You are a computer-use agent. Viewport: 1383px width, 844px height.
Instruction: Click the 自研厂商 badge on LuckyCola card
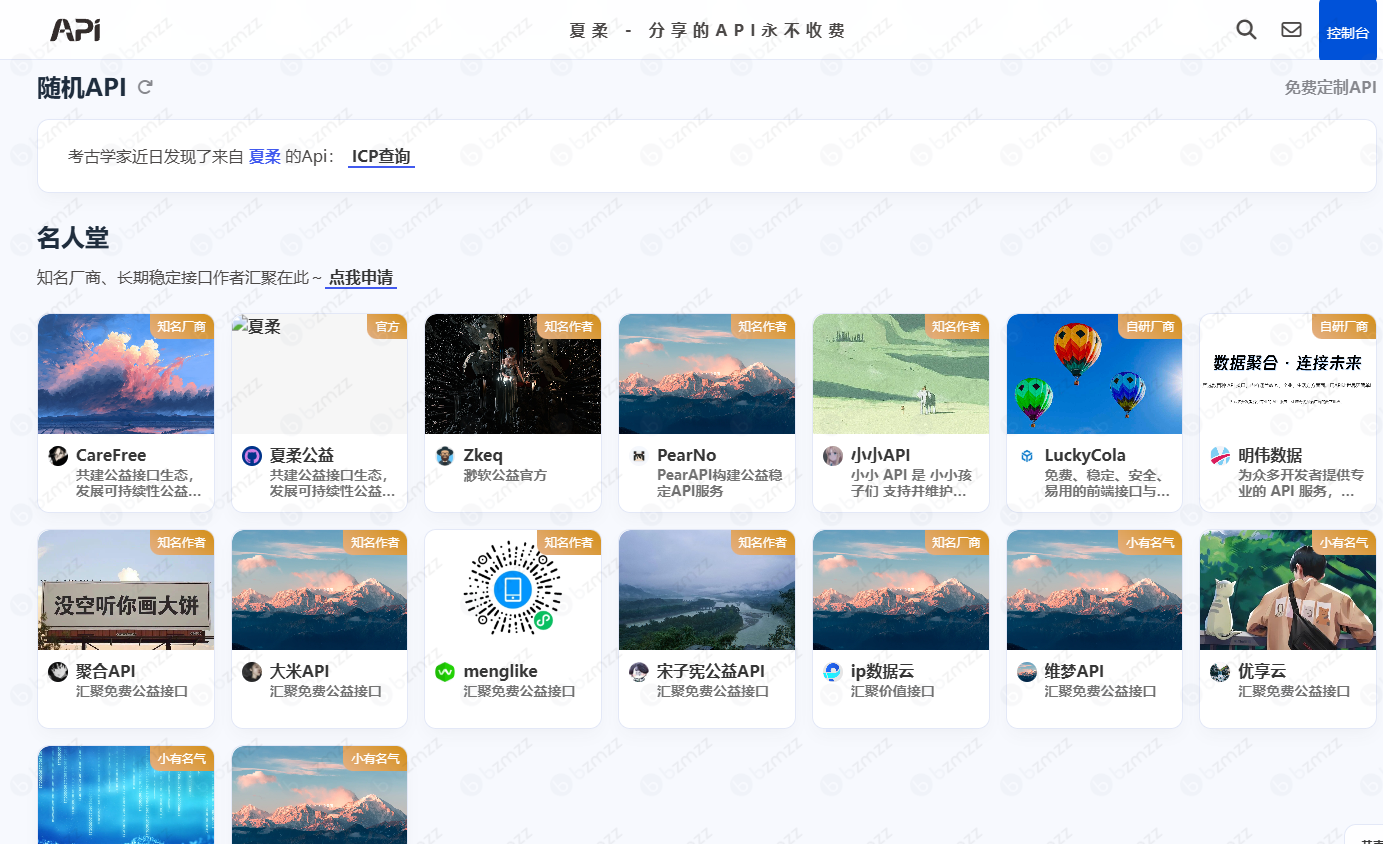click(x=1150, y=326)
